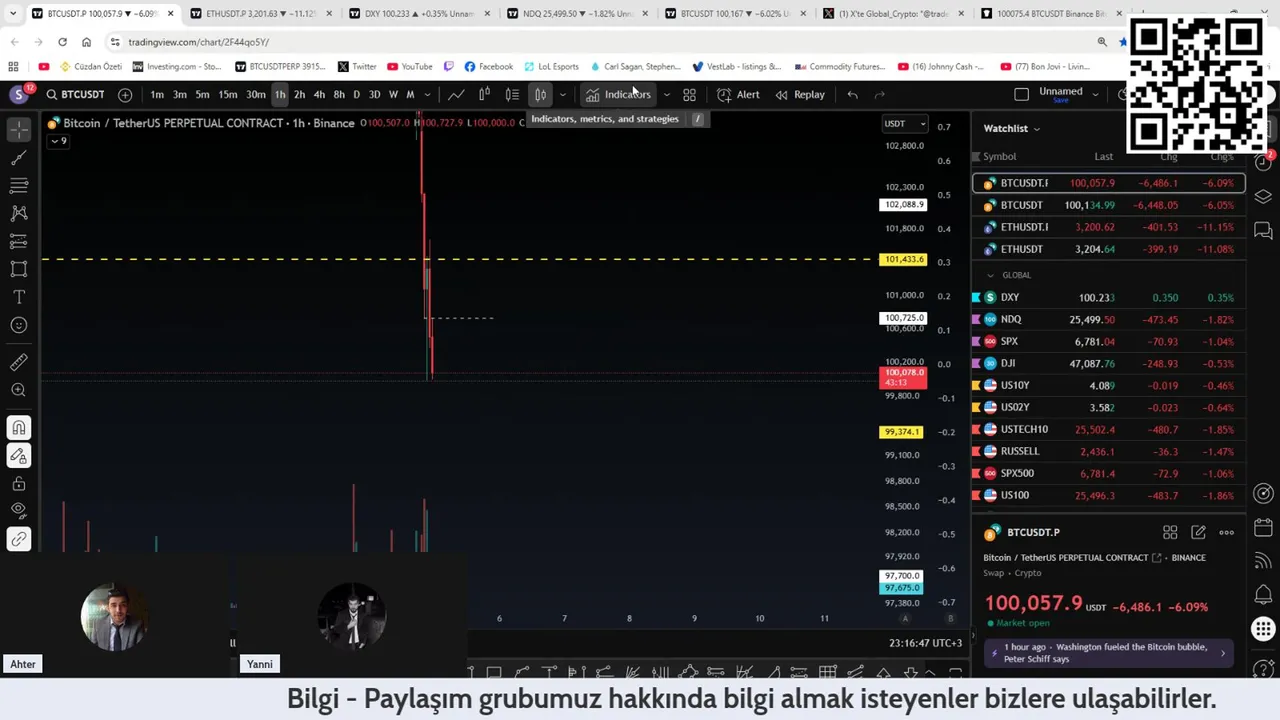The image size is (1280, 720).
Task: Select the 1m timeframe
Action: click(157, 94)
